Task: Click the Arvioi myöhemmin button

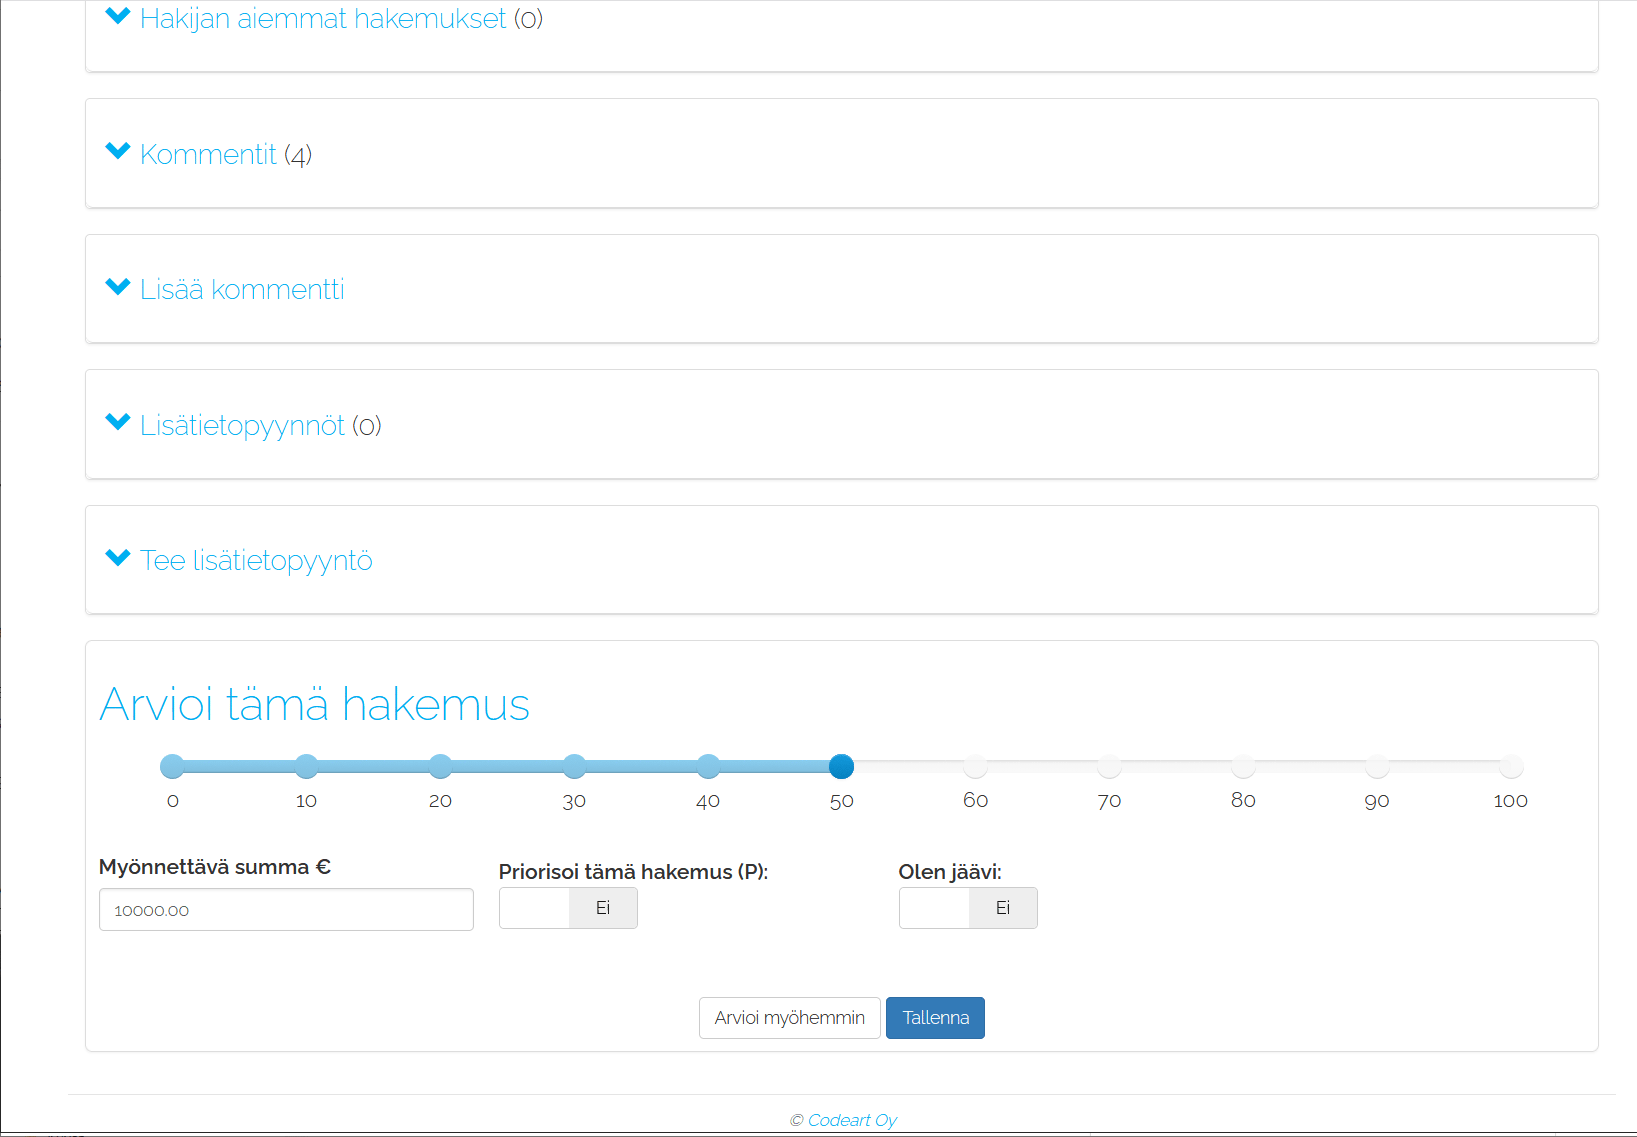Action: pos(789,1018)
